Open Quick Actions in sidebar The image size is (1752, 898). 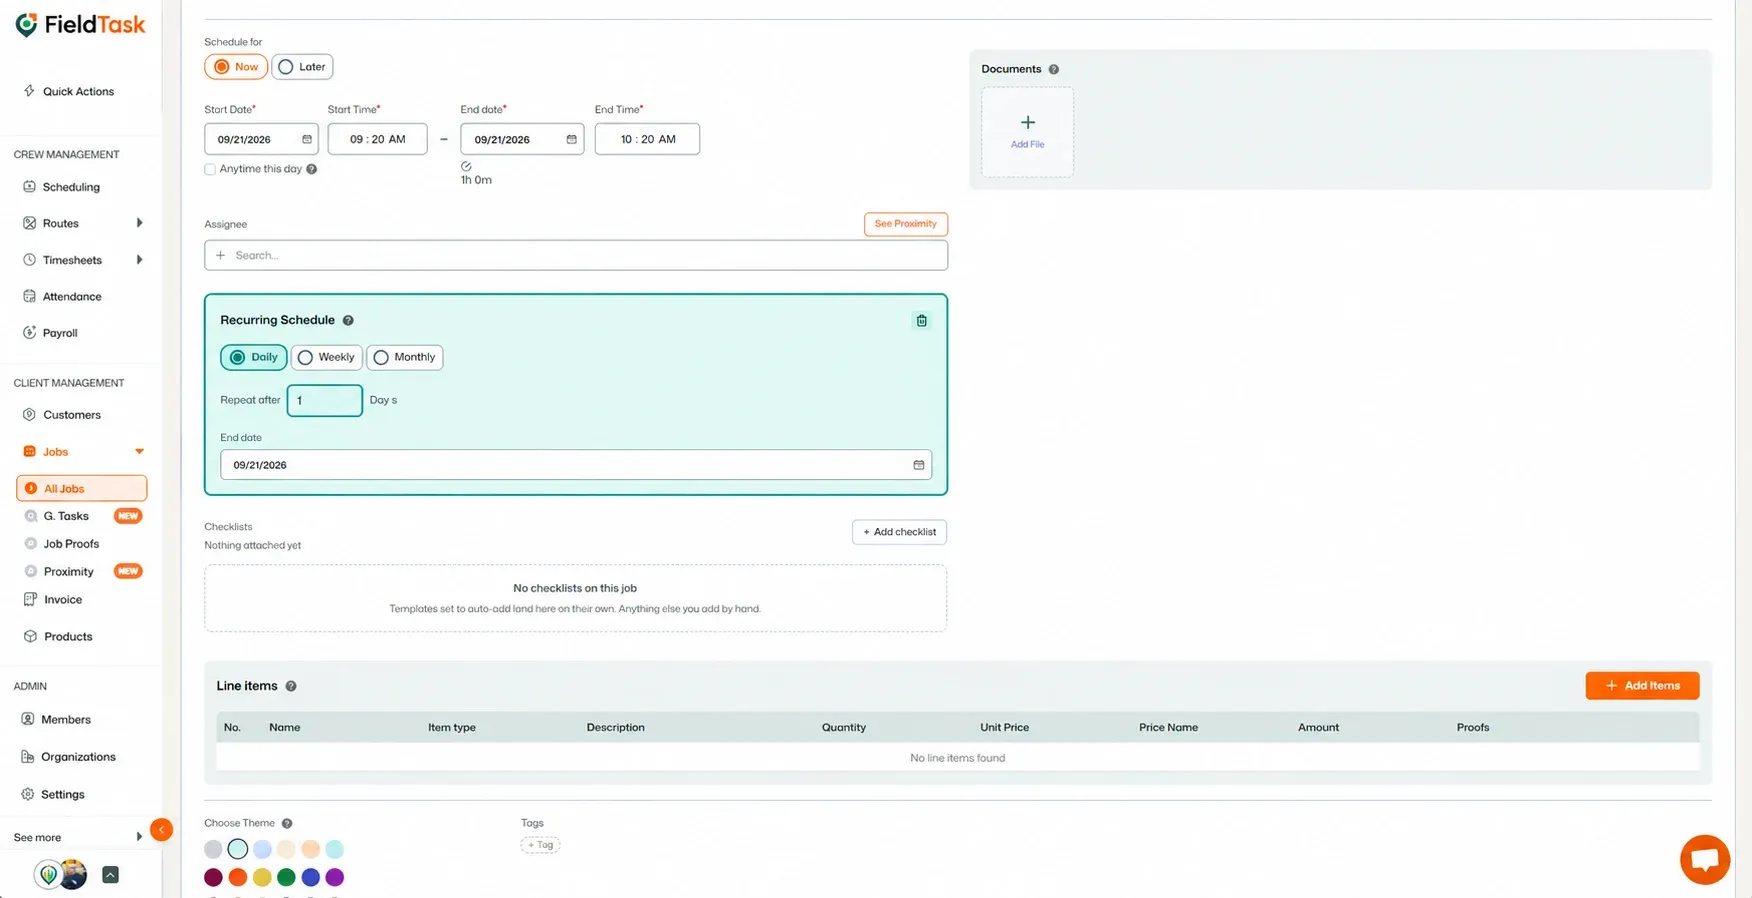[x=68, y=91]
